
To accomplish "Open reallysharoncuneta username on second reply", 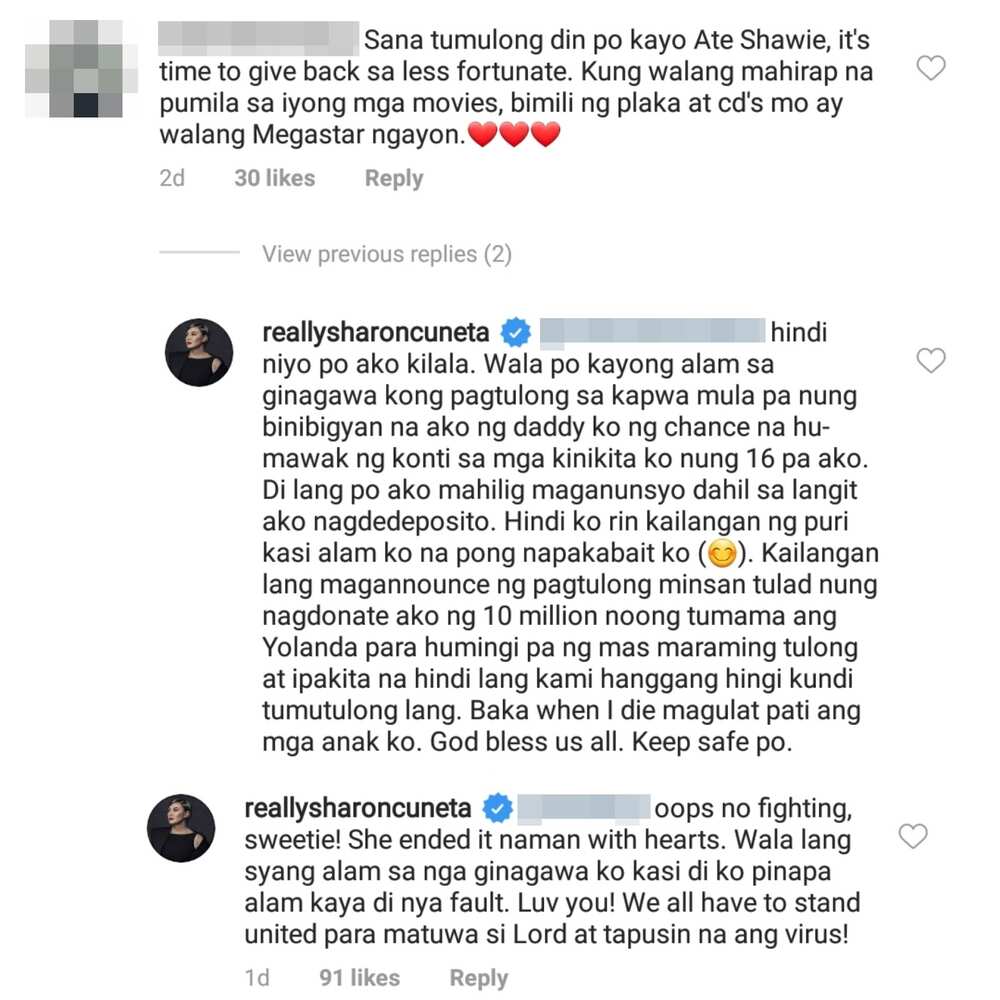I will click(358, 809).
